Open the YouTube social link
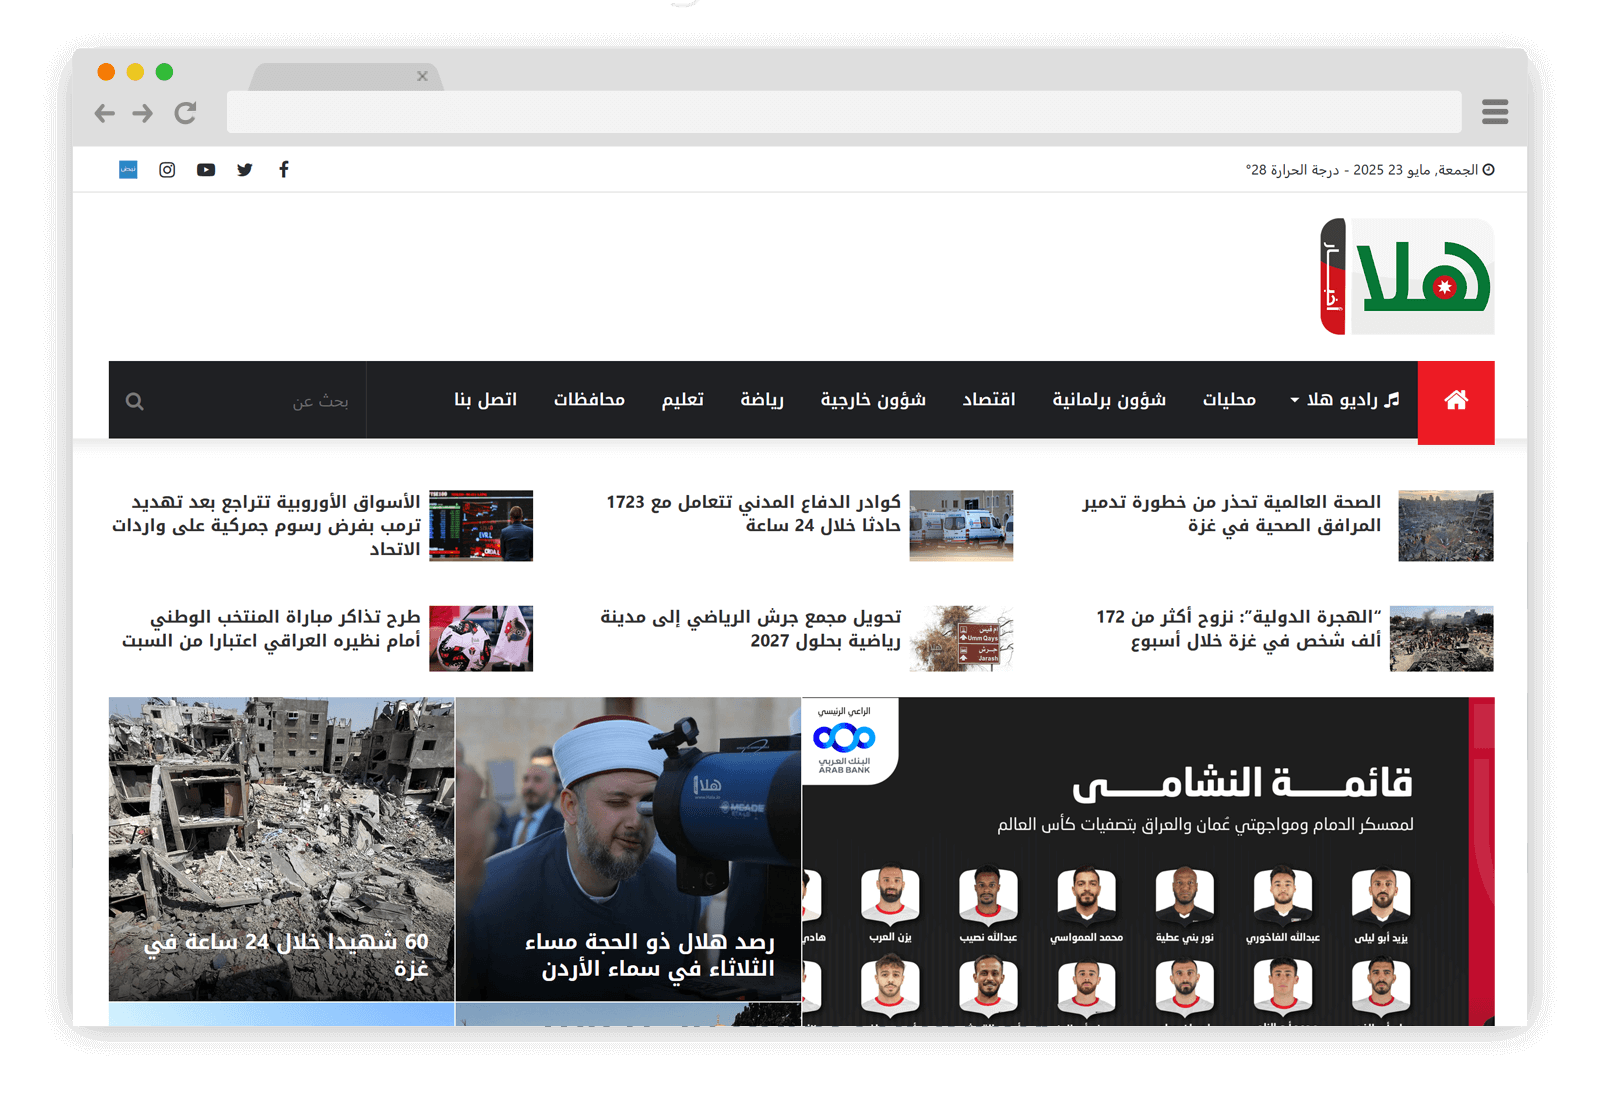Viewport: 1600px width, 1101px height. tap(206, 170)
